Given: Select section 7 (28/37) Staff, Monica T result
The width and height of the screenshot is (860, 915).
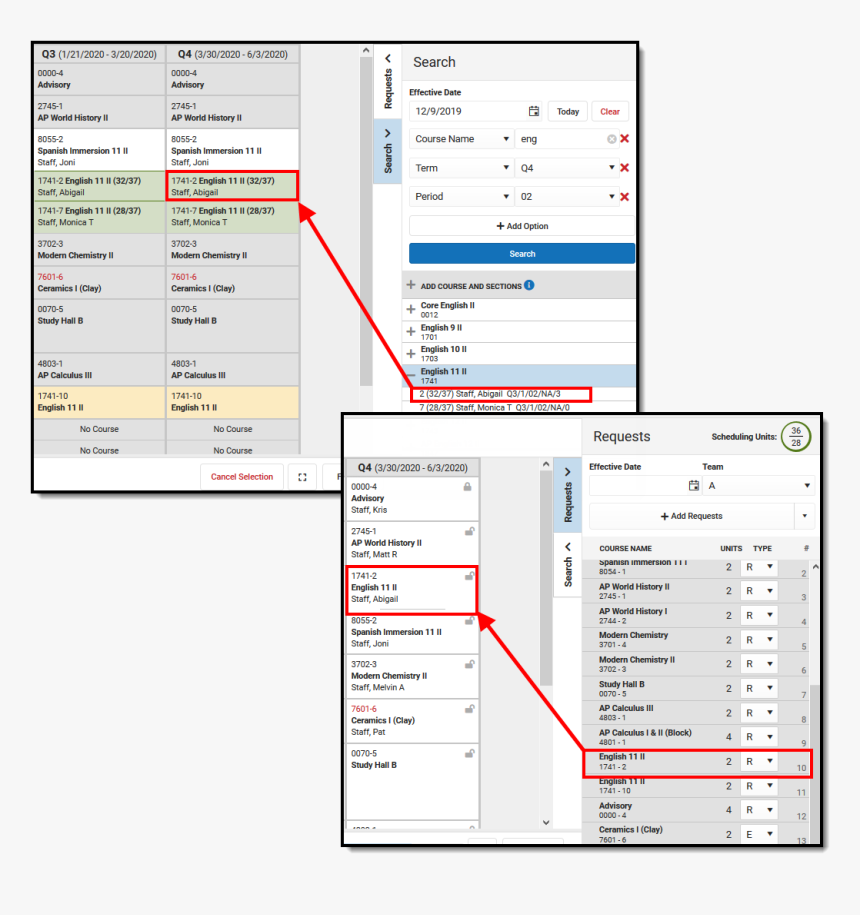Looking at the screenshot, I should [x=495, y=407].
